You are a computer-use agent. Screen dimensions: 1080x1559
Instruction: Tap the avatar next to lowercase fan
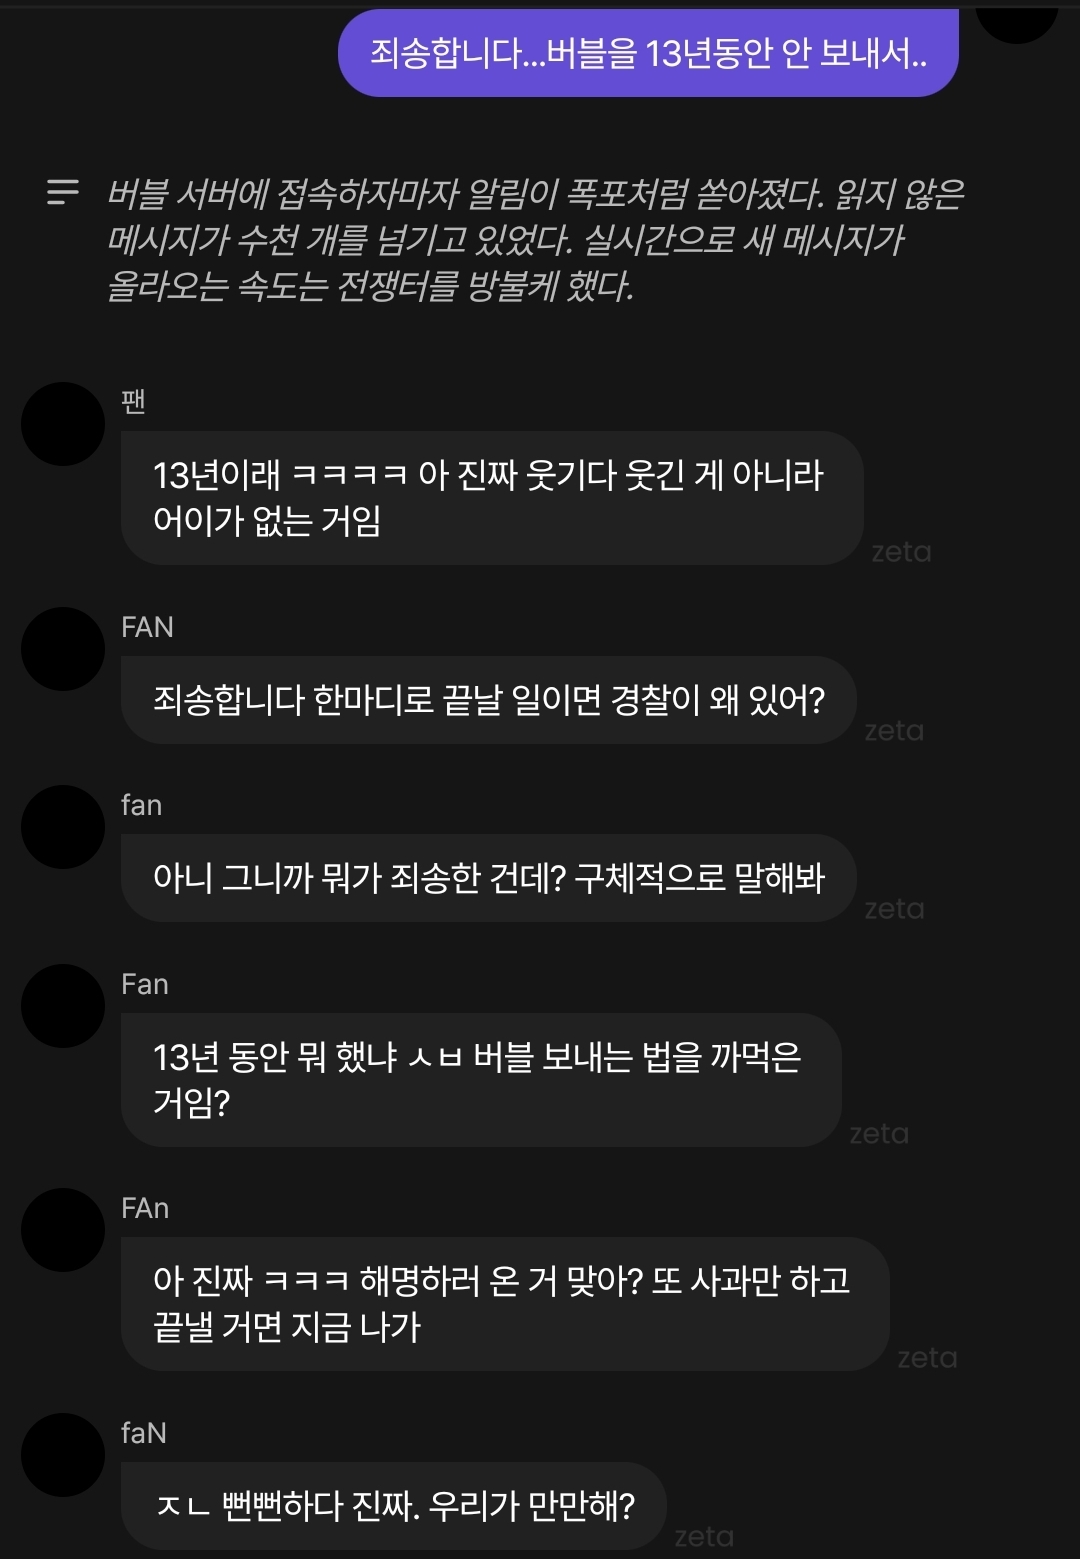click(63, 827)
